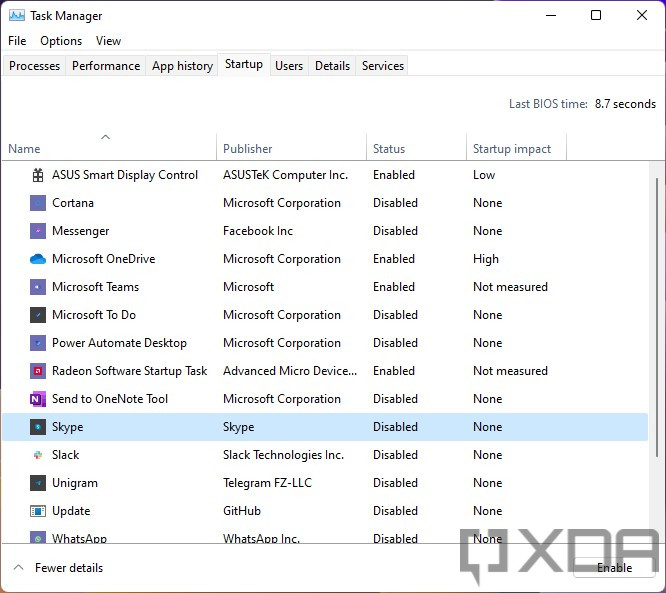
Task: Click Not measured in Microsoft Teams row
Action: 510,287
